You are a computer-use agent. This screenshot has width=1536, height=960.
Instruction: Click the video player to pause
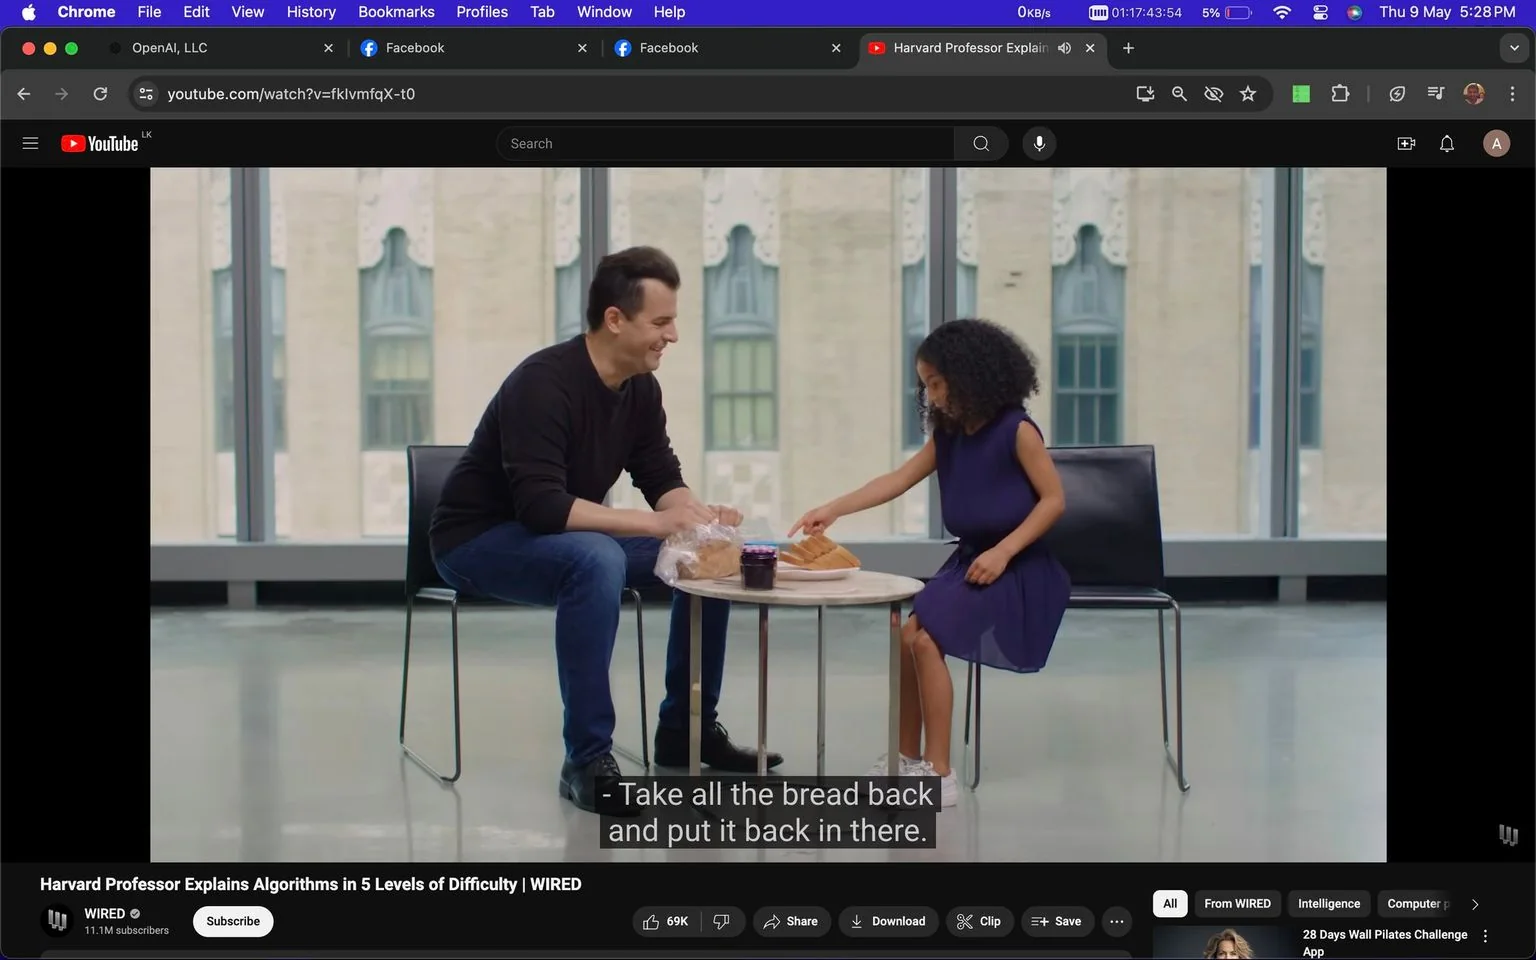click(x=768, y=514)
